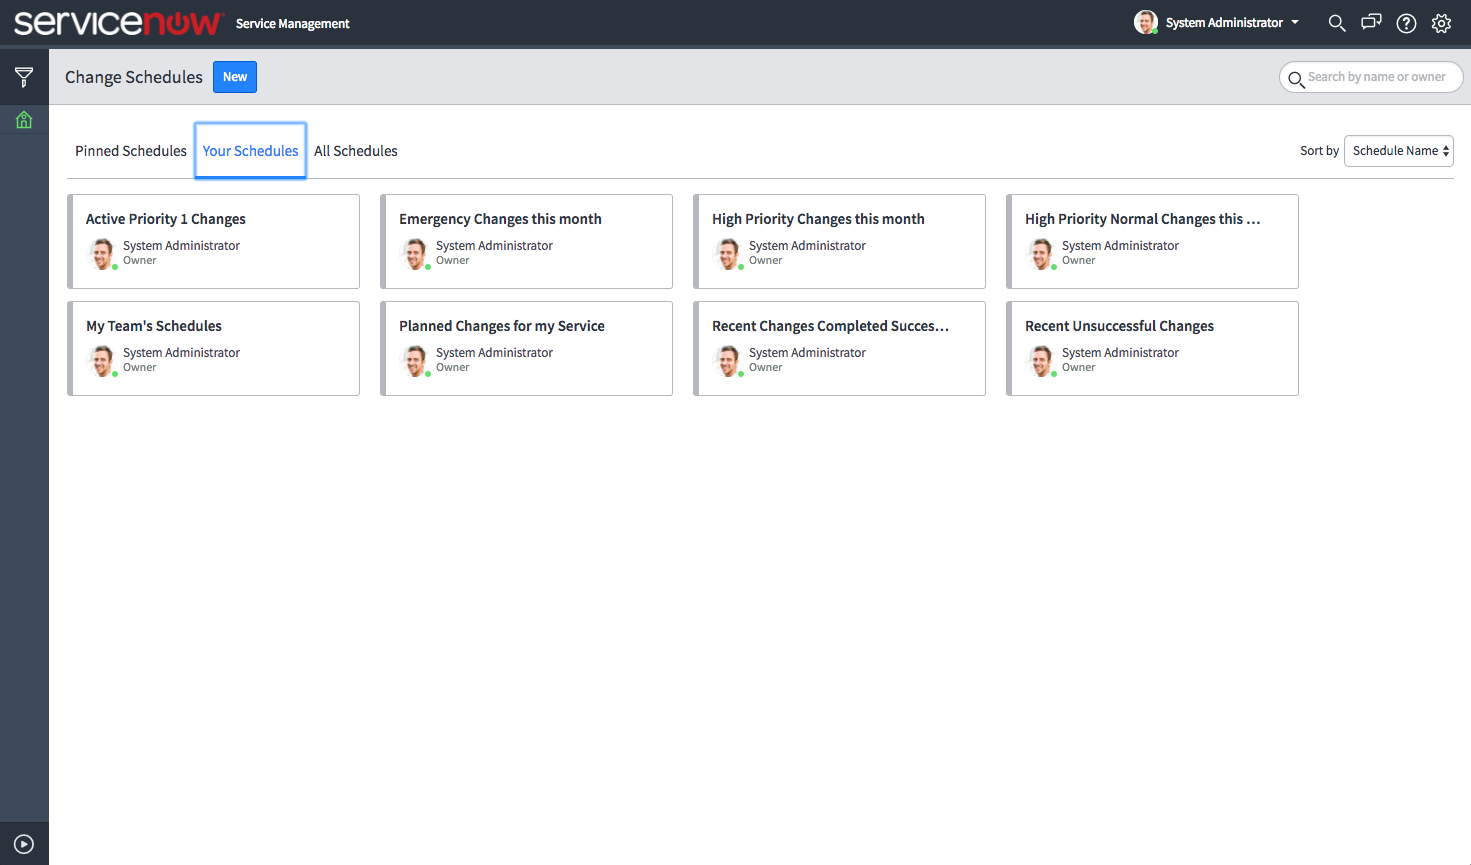Viewport: 1471px width, 865px height.
Task: Click the green home icon in sidebar
Action: [x=24, y=120]
